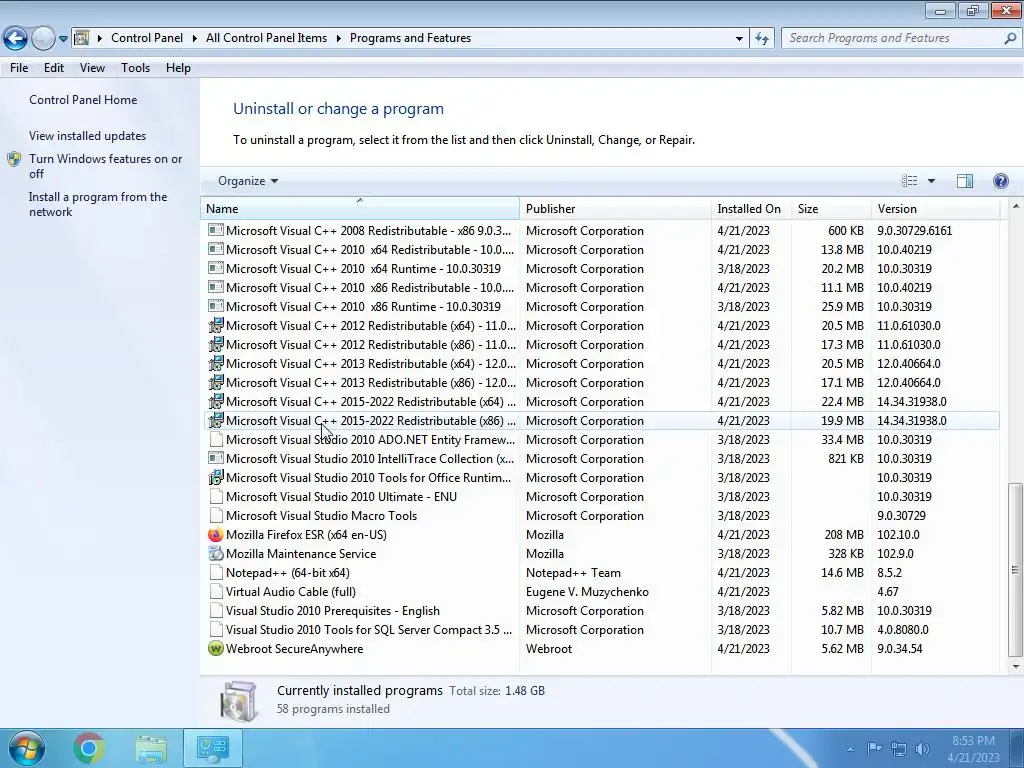Toggle the preview pane button
This screenshot has width=1024, height=768.
(965, 181)
